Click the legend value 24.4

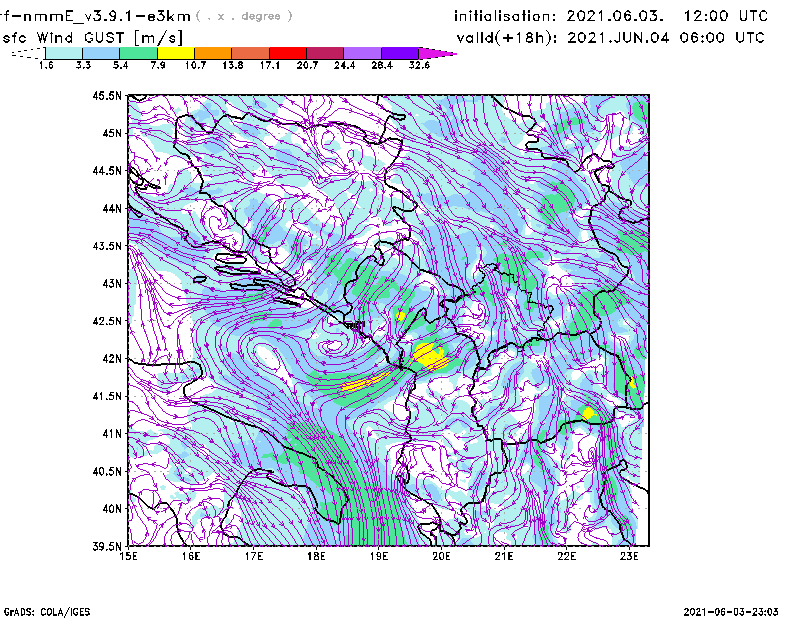pos(344,65)
